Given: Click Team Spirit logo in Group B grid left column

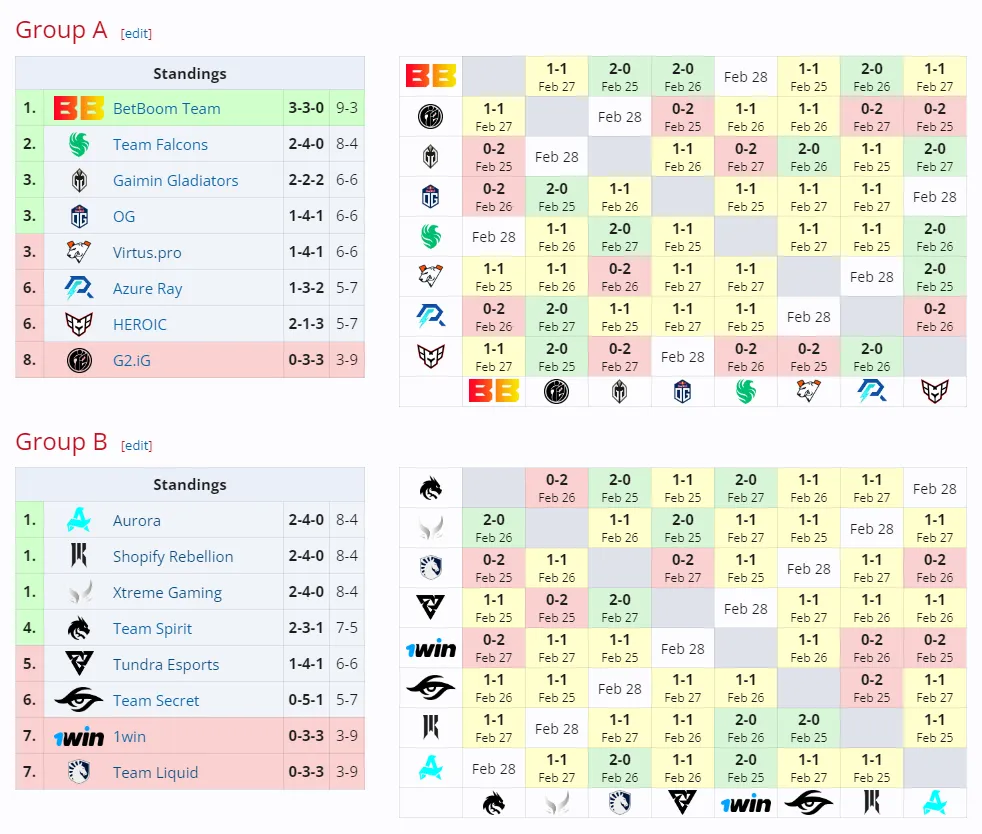Looking at the screenshot, I should coord(431,488).
